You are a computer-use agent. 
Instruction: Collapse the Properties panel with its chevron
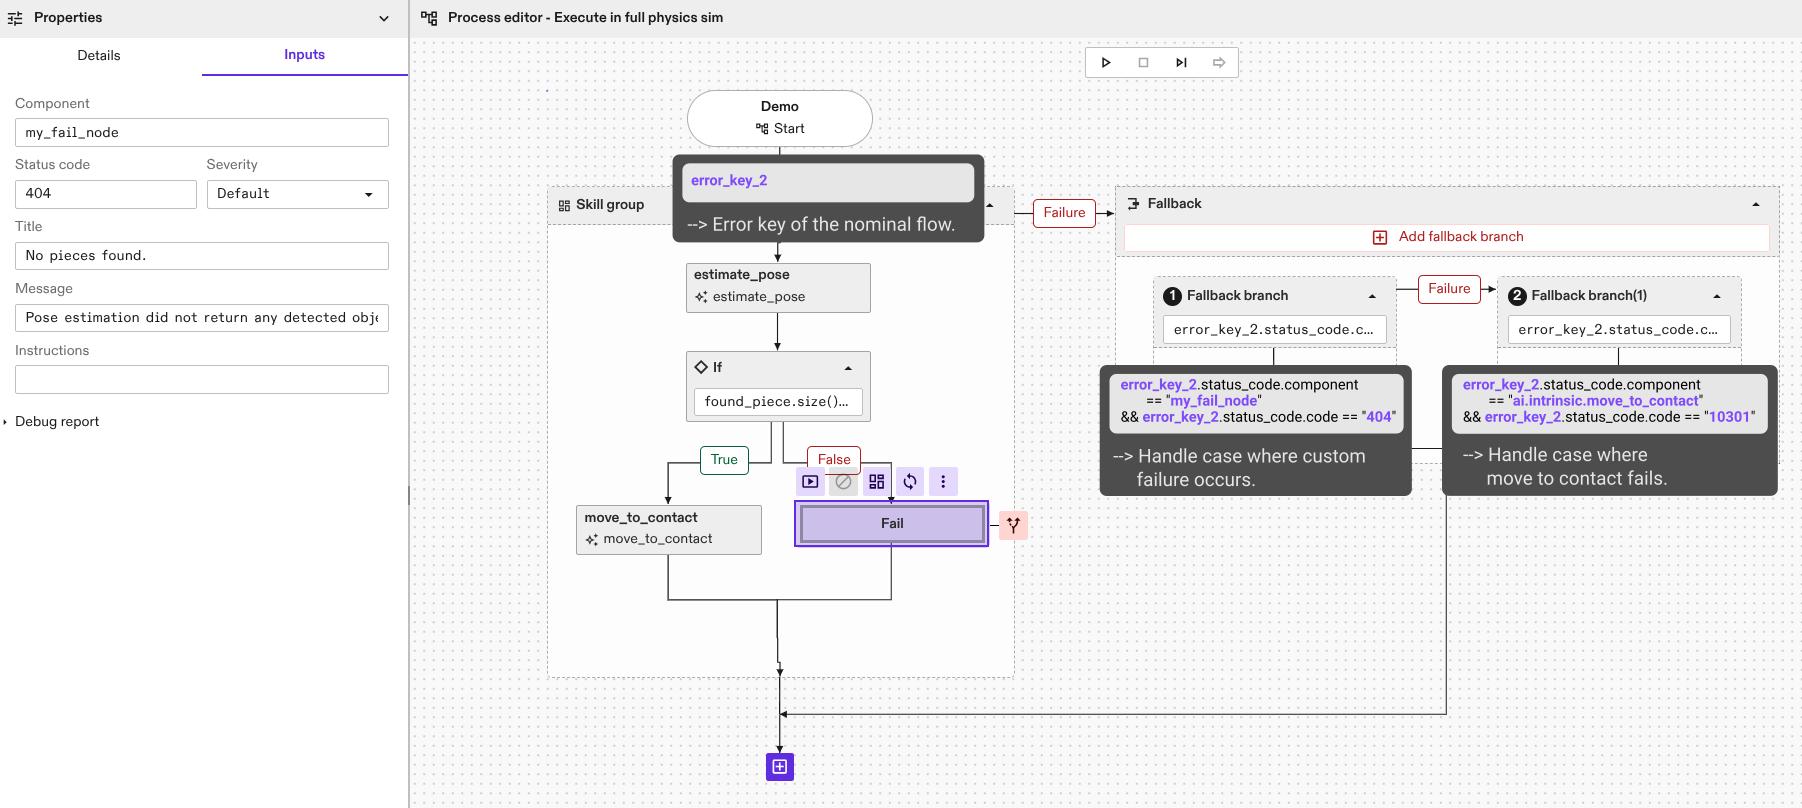384,18
